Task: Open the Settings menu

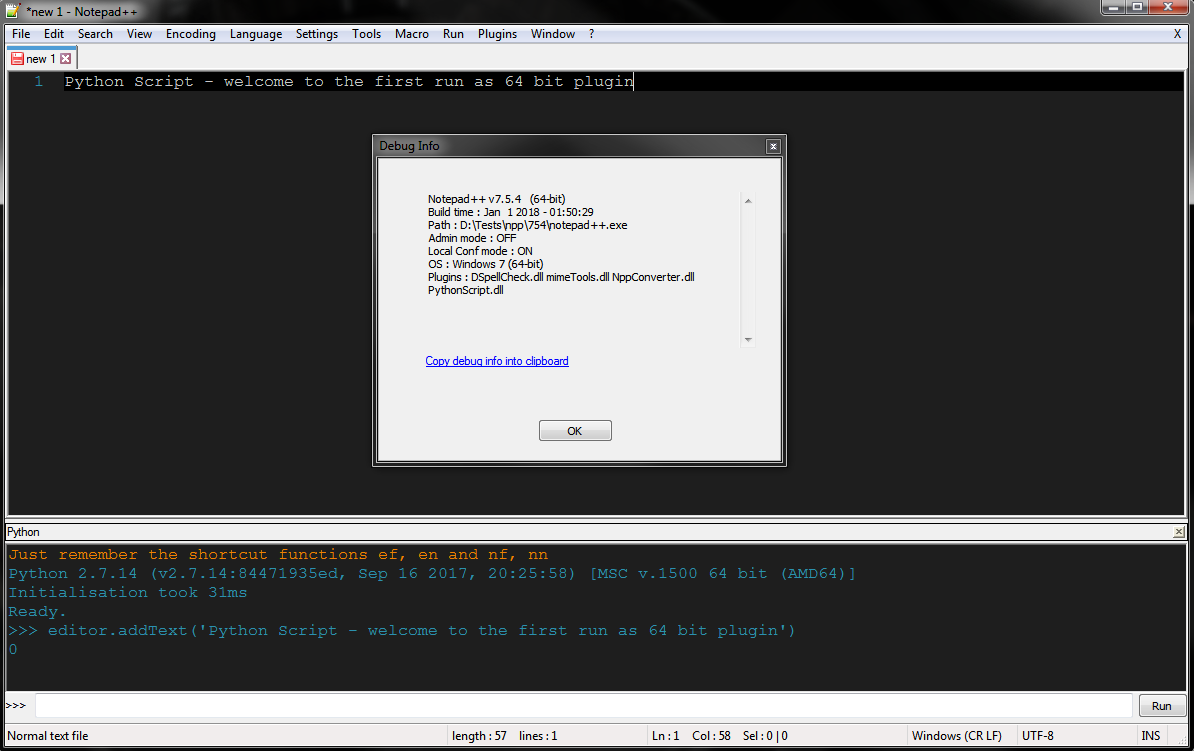Action: point(317,34)
